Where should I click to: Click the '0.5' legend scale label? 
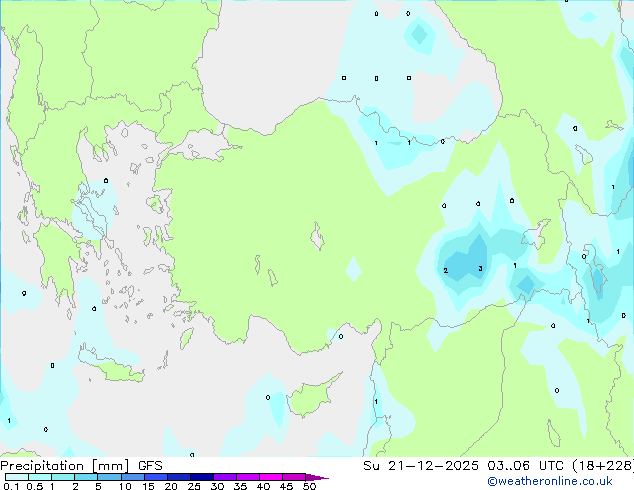click(x=34, y=486)
